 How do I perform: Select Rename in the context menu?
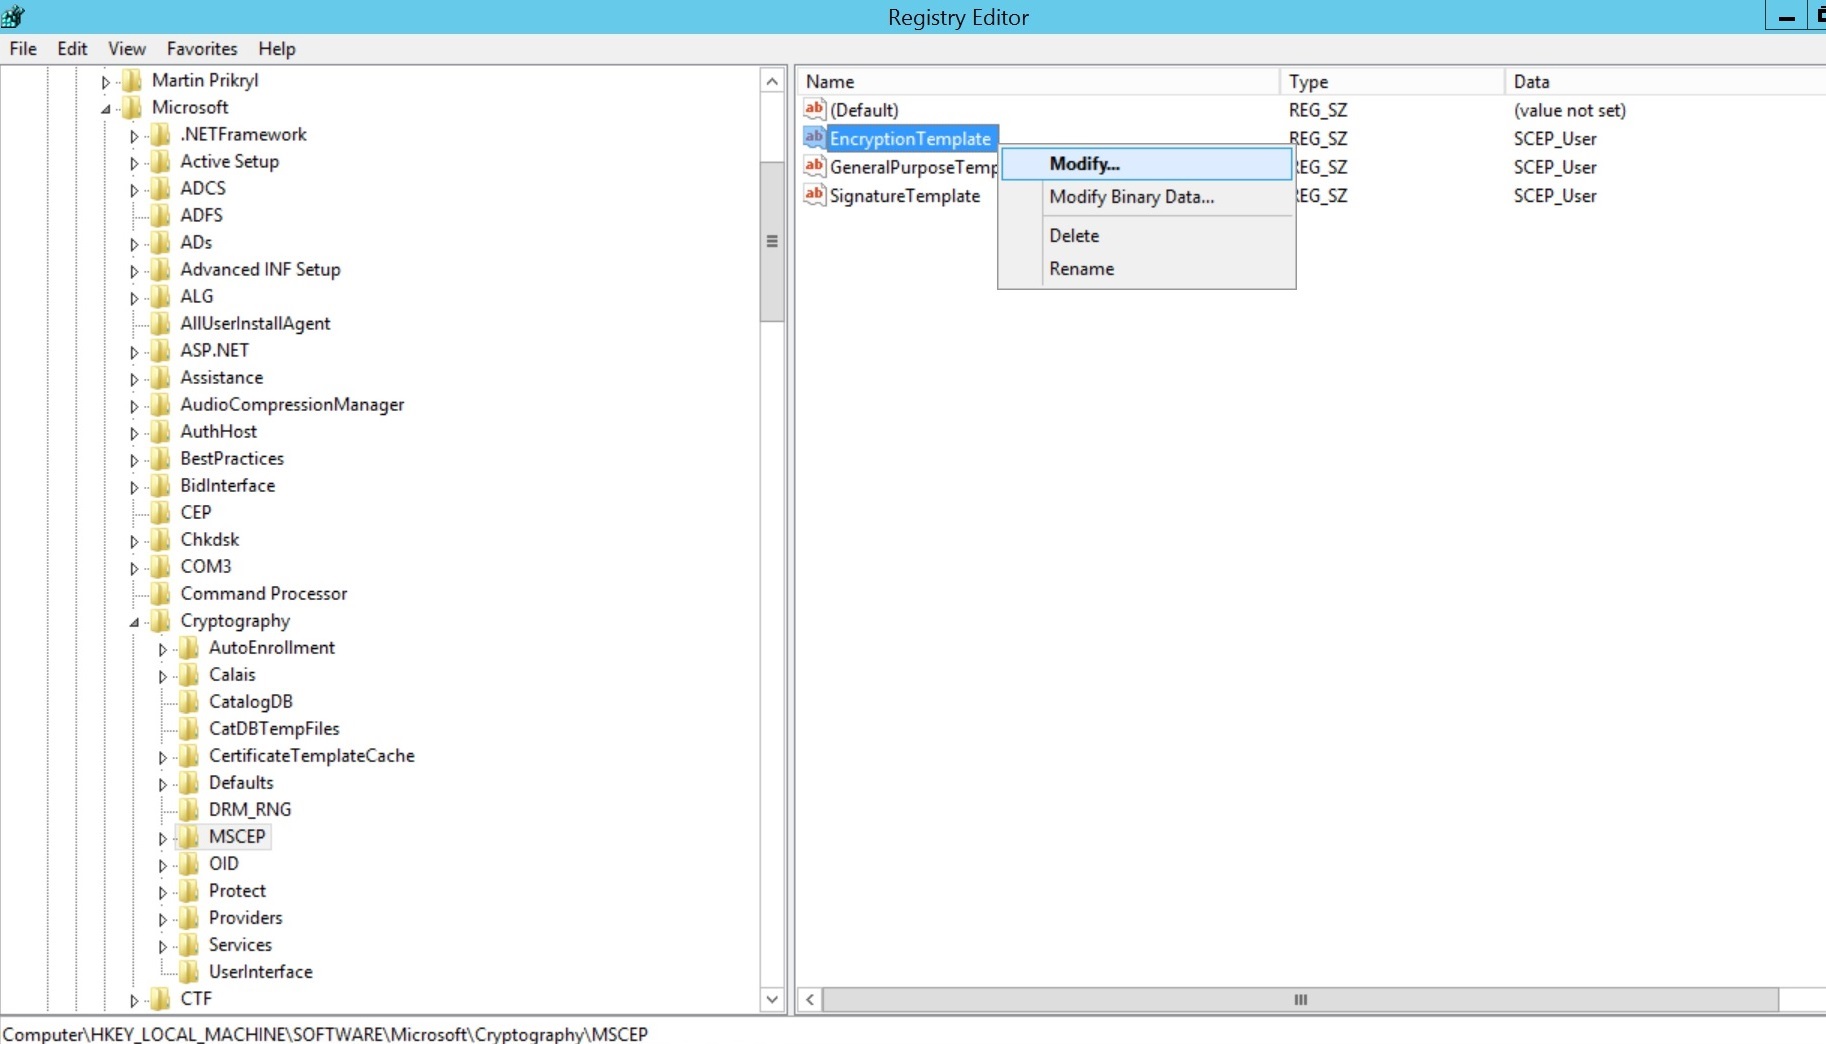tap(1082, 268)
